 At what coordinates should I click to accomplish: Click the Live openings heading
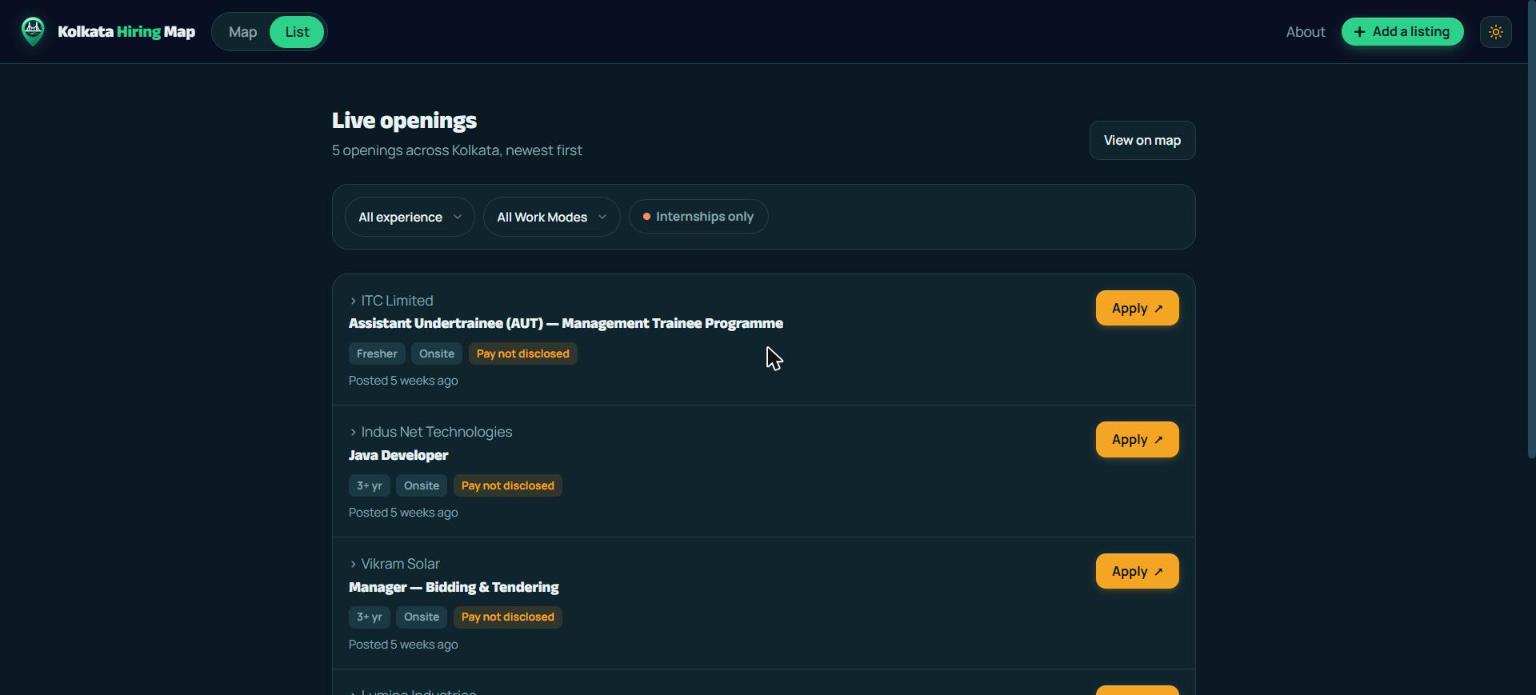tap(404, 121)
